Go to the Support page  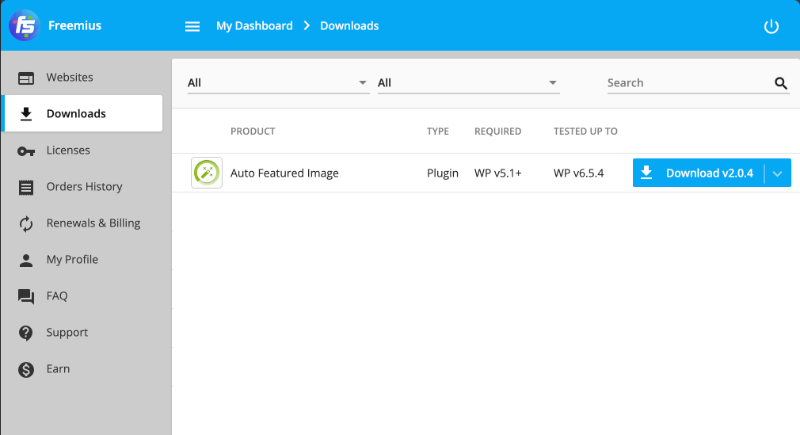coord(82,332)
